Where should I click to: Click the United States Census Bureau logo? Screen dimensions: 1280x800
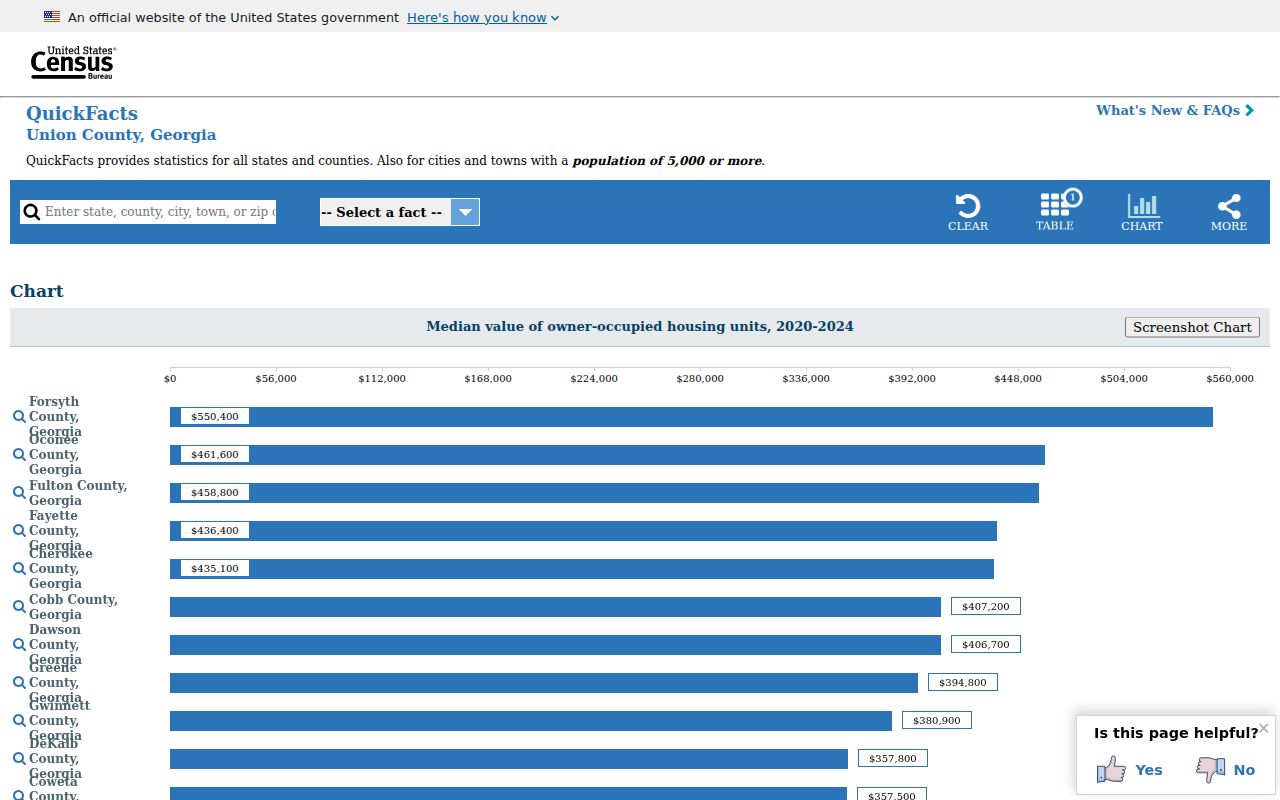[73, 63]
